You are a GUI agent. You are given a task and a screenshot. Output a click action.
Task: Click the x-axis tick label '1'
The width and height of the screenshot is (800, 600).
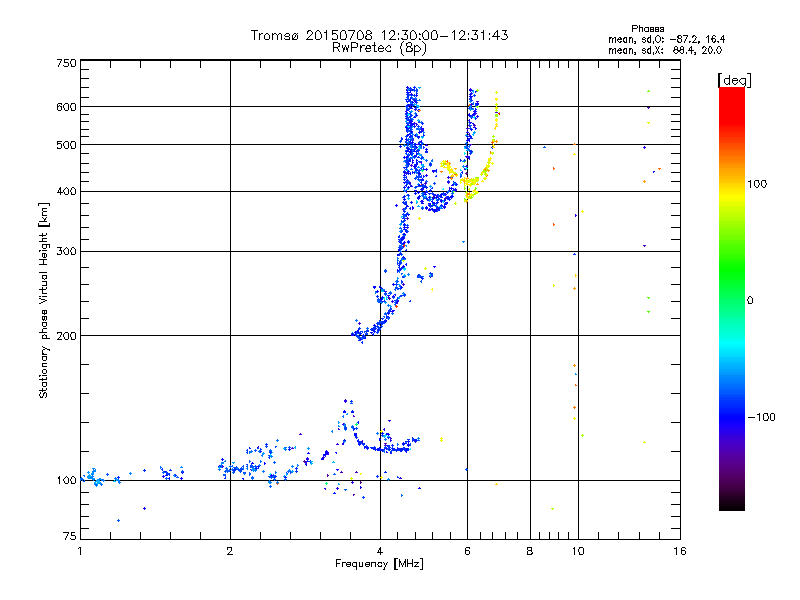tap(80, 551)
